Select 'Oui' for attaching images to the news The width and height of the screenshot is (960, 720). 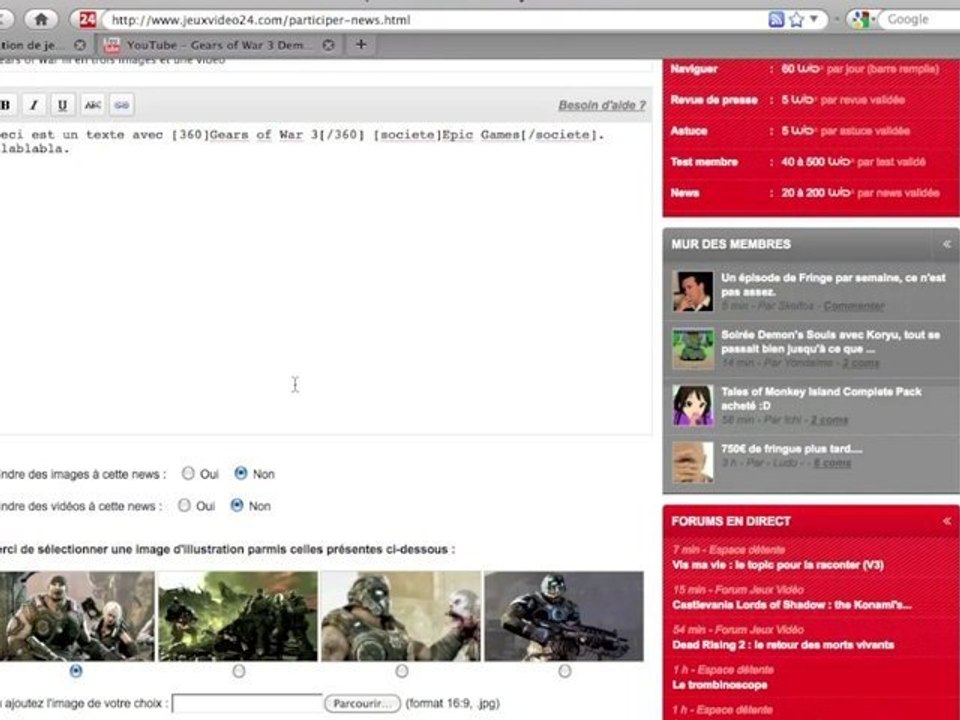(189, 473)
